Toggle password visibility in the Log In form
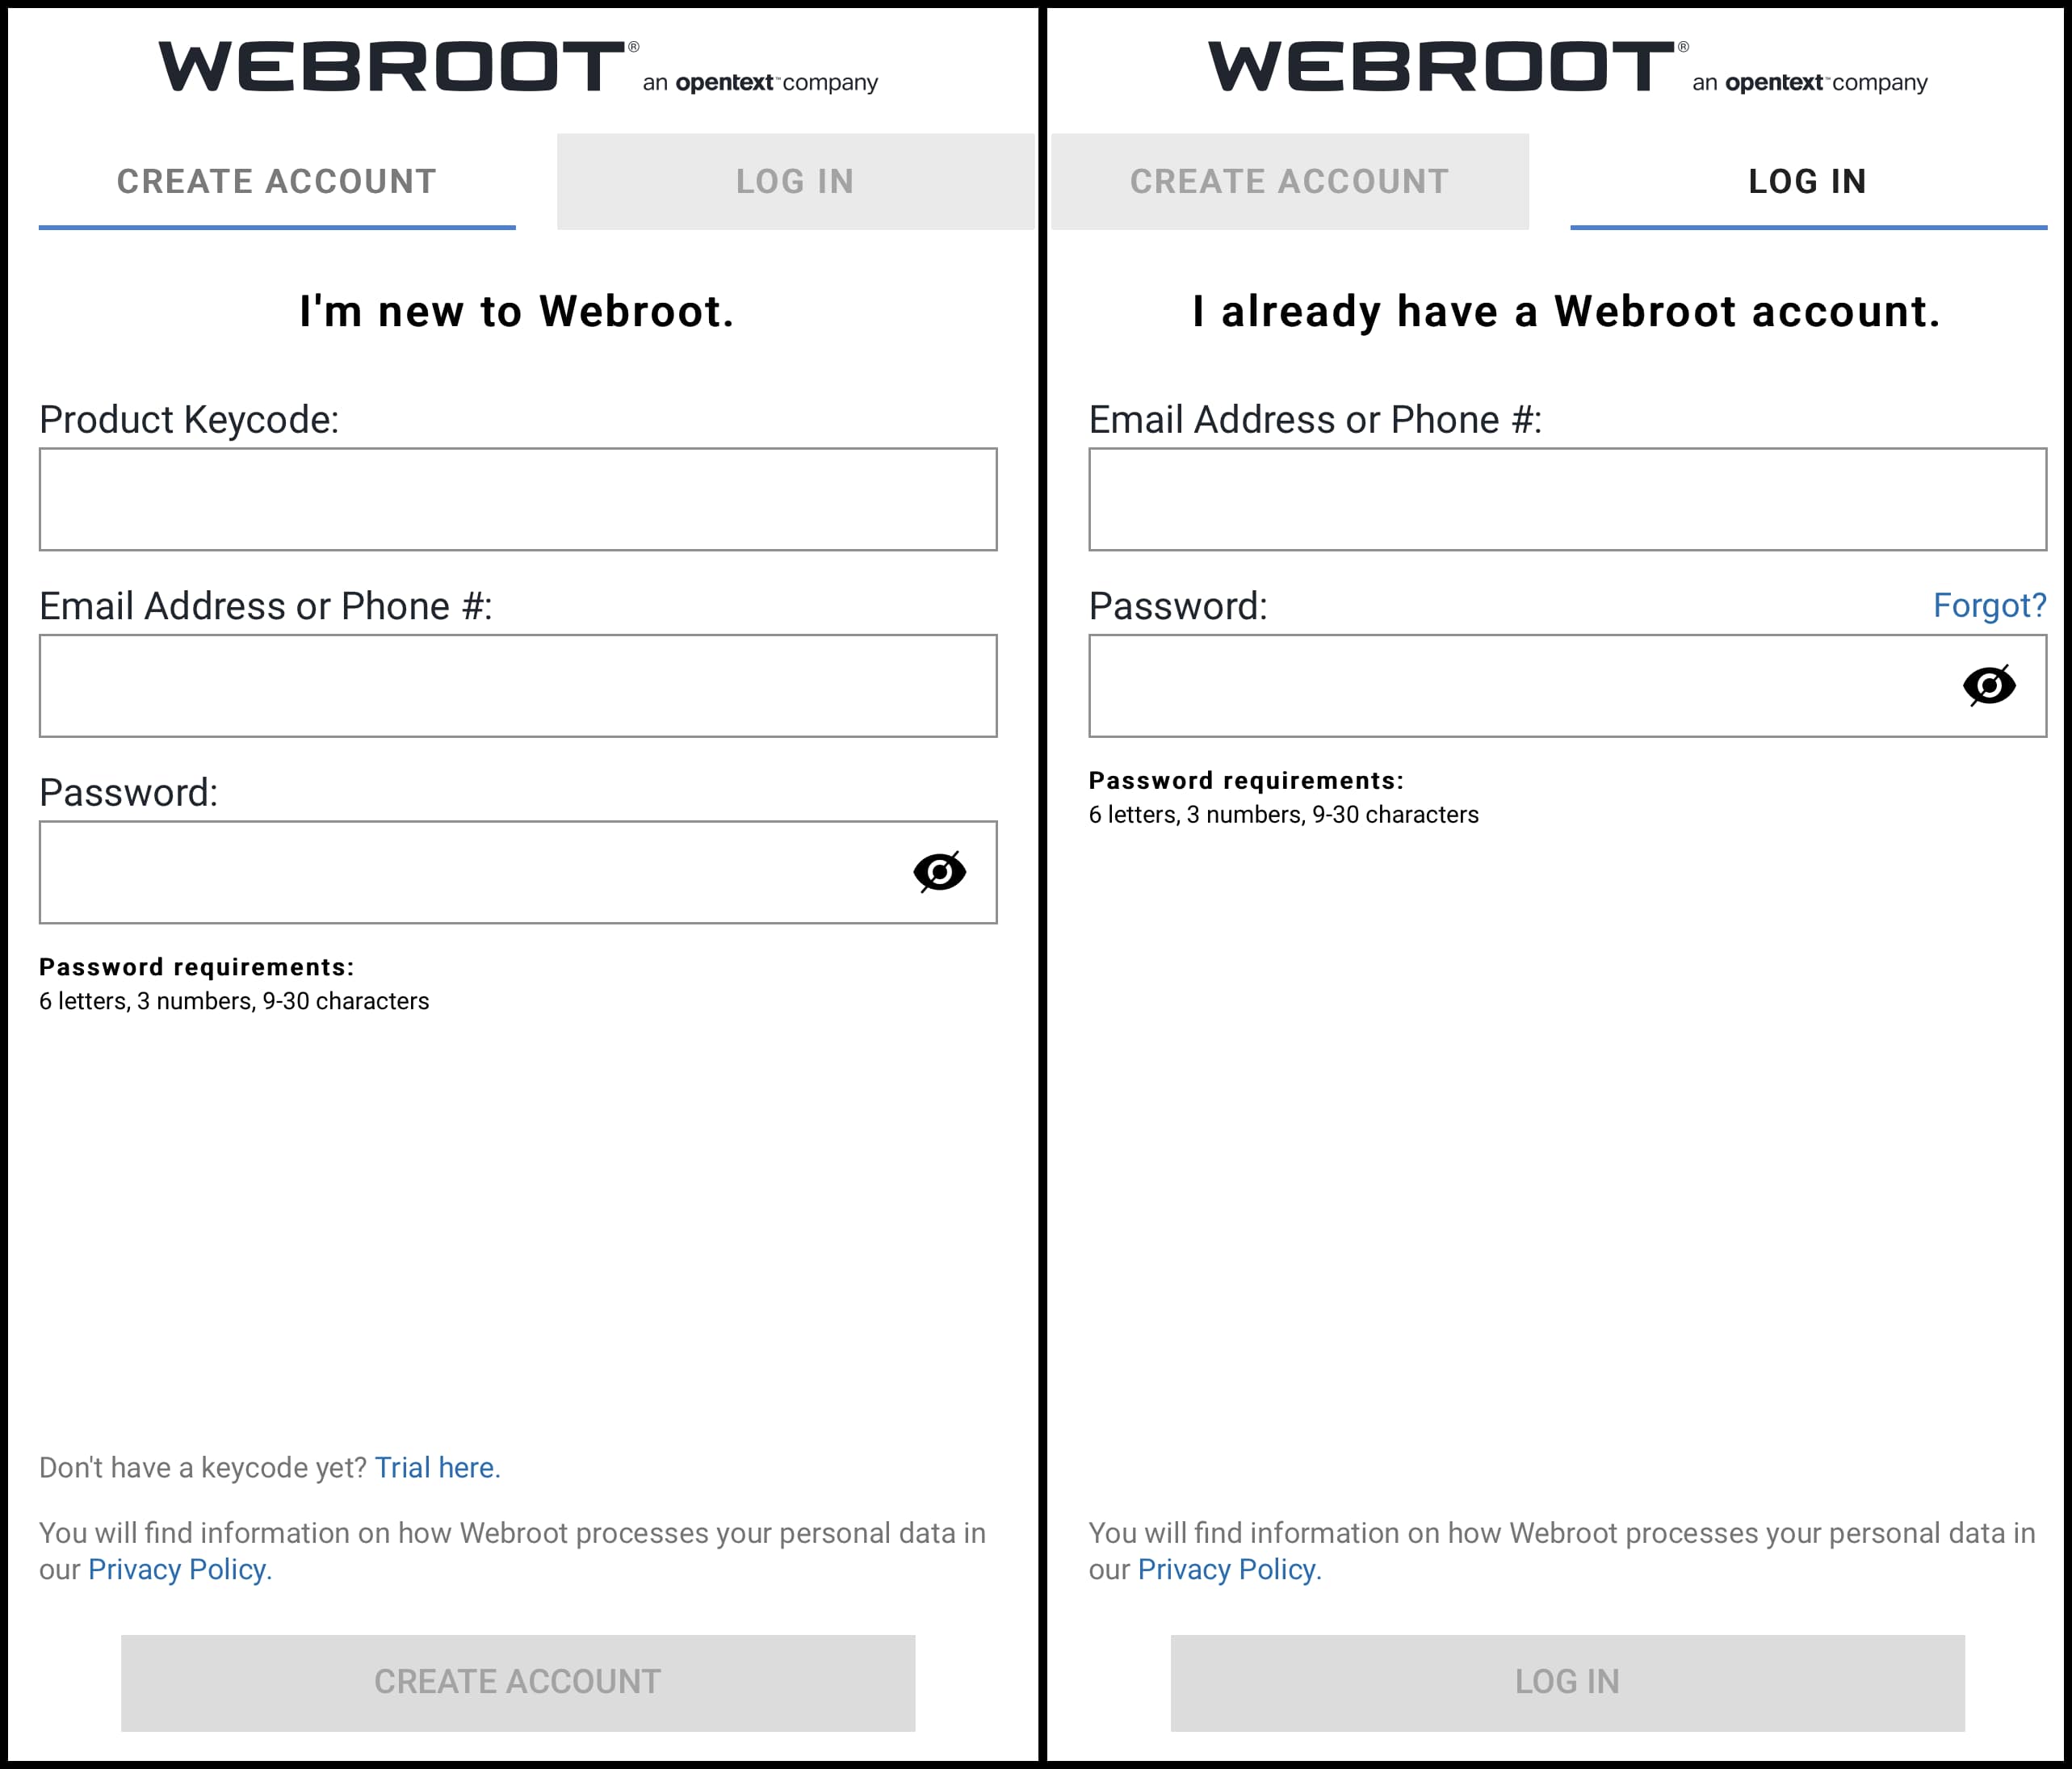This screenshot has width=2072, height=1769. 1988,686
